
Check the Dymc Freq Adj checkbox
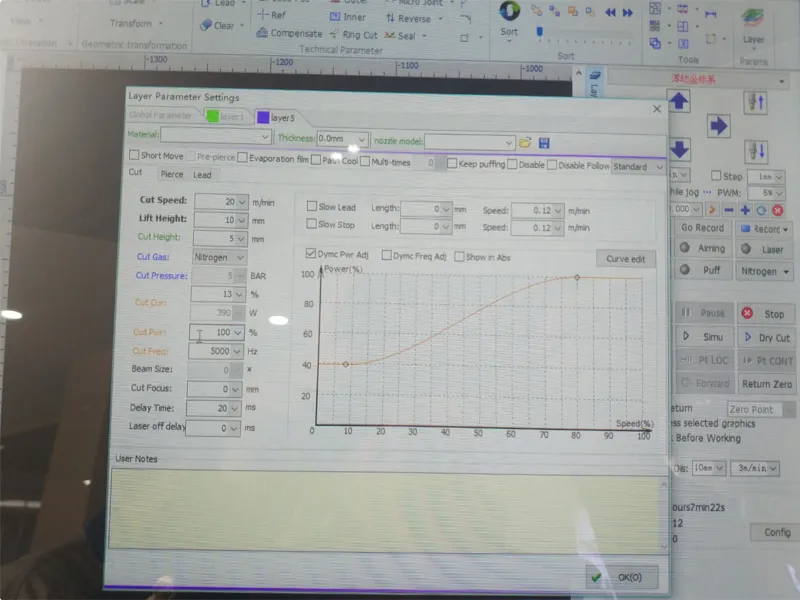pyautogui.click(x=387, y=255)
